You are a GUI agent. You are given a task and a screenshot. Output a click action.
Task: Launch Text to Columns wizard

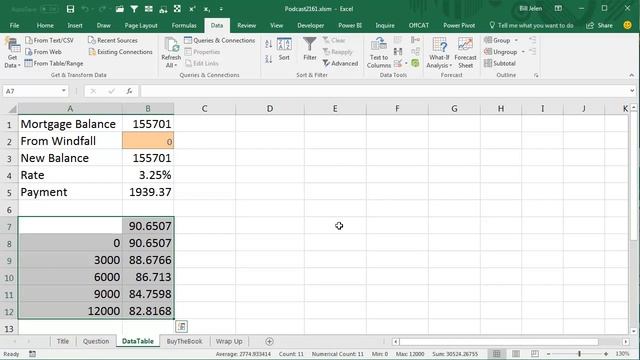[x=379, y=53]
